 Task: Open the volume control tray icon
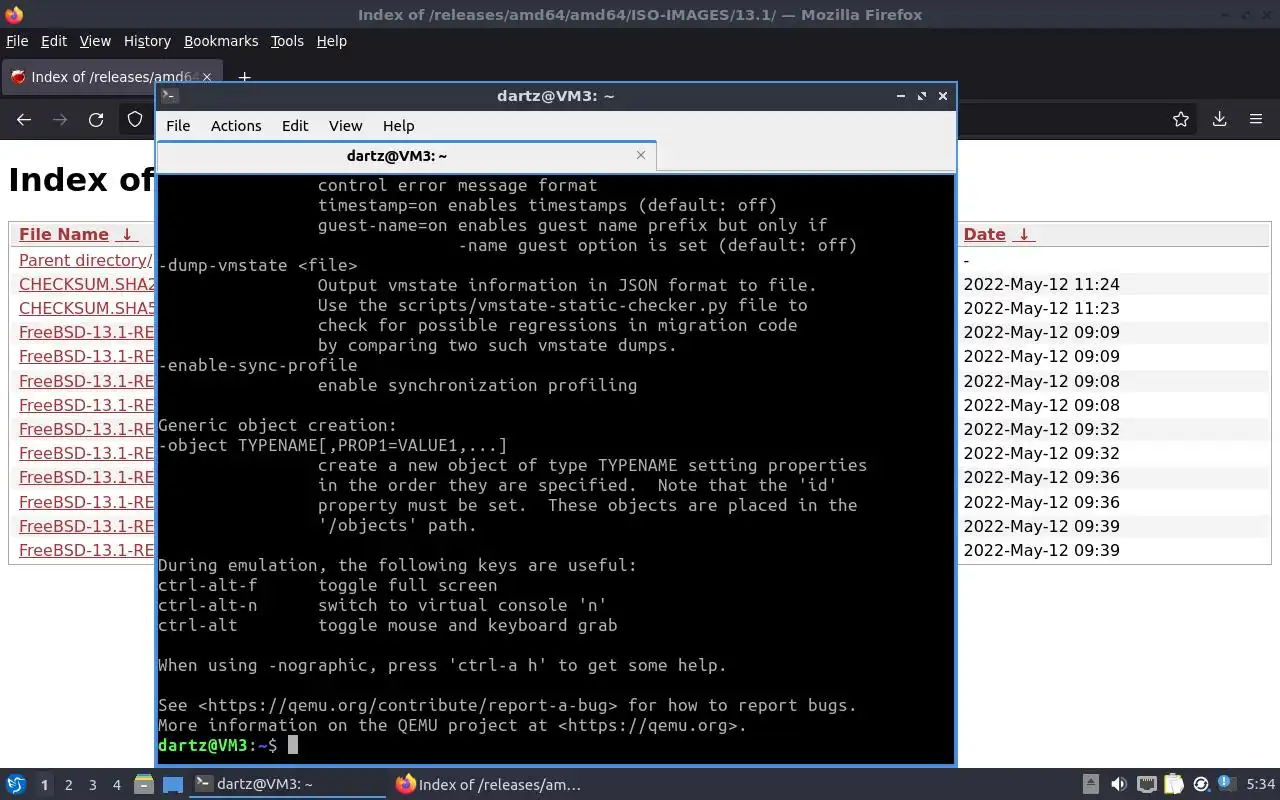(x=1119, y=785)
